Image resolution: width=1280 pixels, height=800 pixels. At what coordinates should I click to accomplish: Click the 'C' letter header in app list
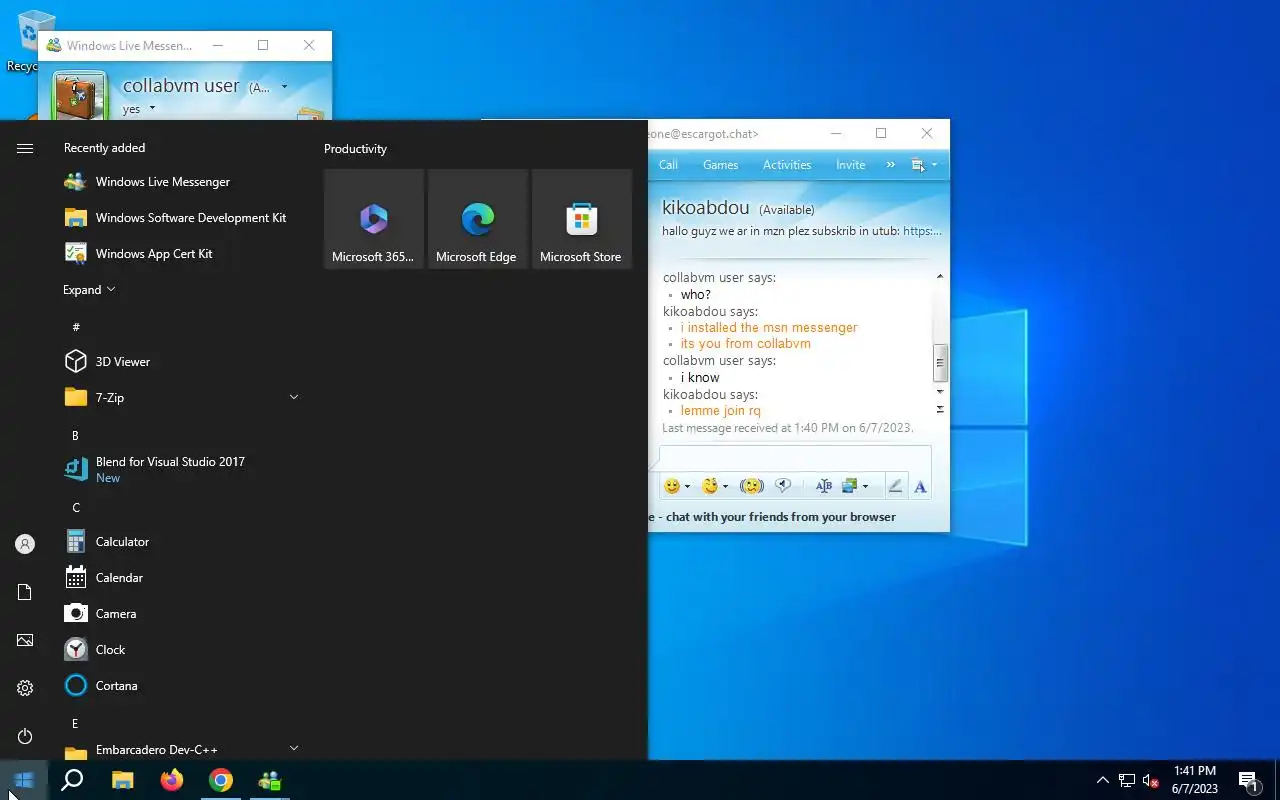pyautogui.click(x=76, y=507)
